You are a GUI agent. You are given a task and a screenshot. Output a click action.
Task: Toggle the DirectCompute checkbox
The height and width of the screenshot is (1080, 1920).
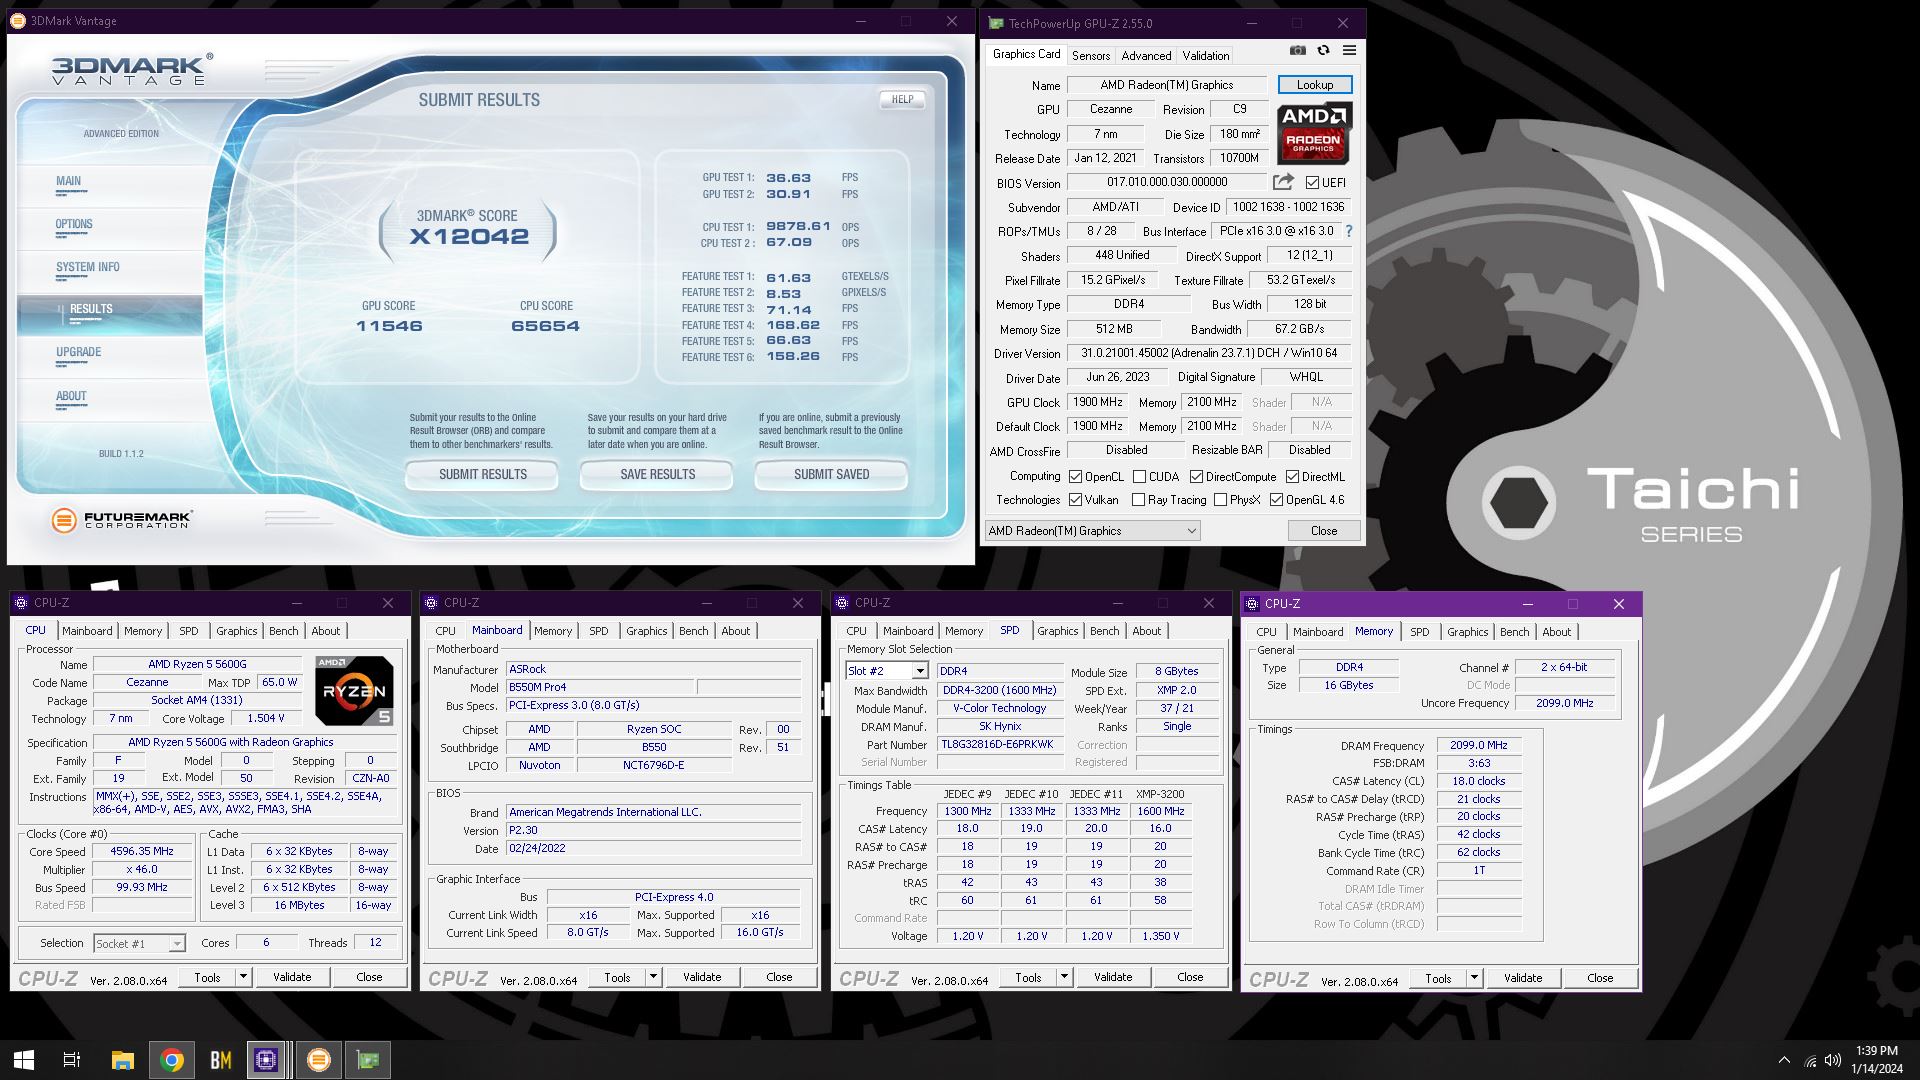coord(1196,477)
